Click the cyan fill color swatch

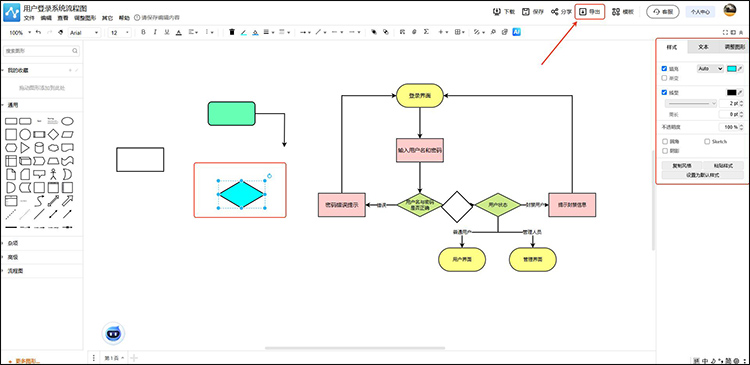coord(731,69)
